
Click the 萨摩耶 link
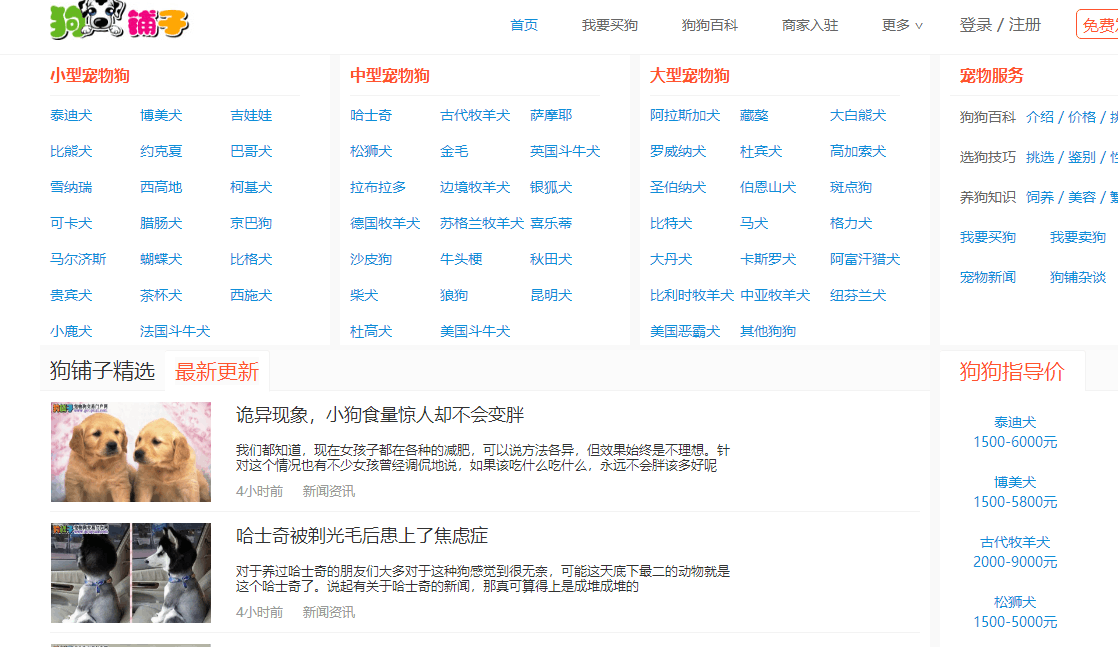pyautogui.click(x=551, y=116)
